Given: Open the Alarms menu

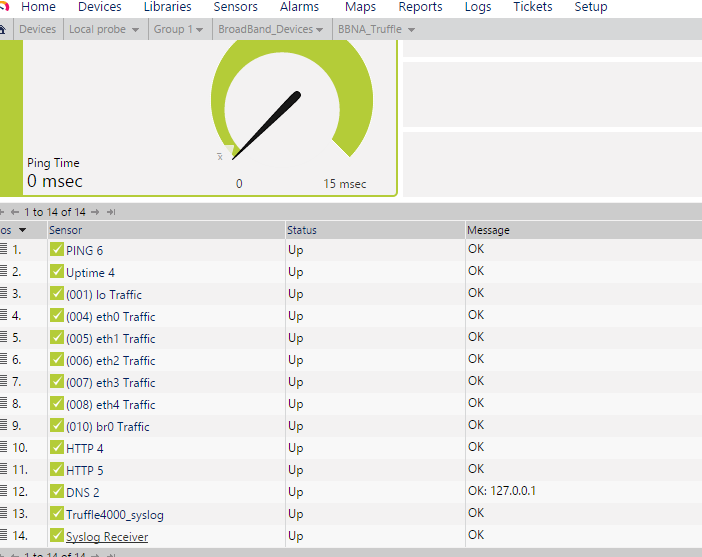Looking at the screenshot, I should [299, 7].
